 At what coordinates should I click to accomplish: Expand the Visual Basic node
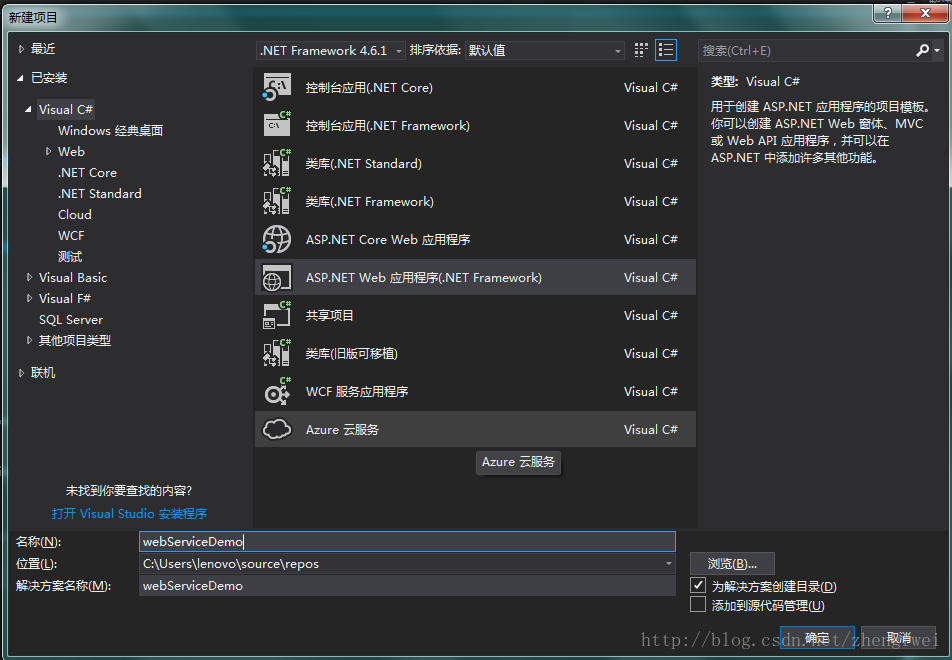pos(29,277)
